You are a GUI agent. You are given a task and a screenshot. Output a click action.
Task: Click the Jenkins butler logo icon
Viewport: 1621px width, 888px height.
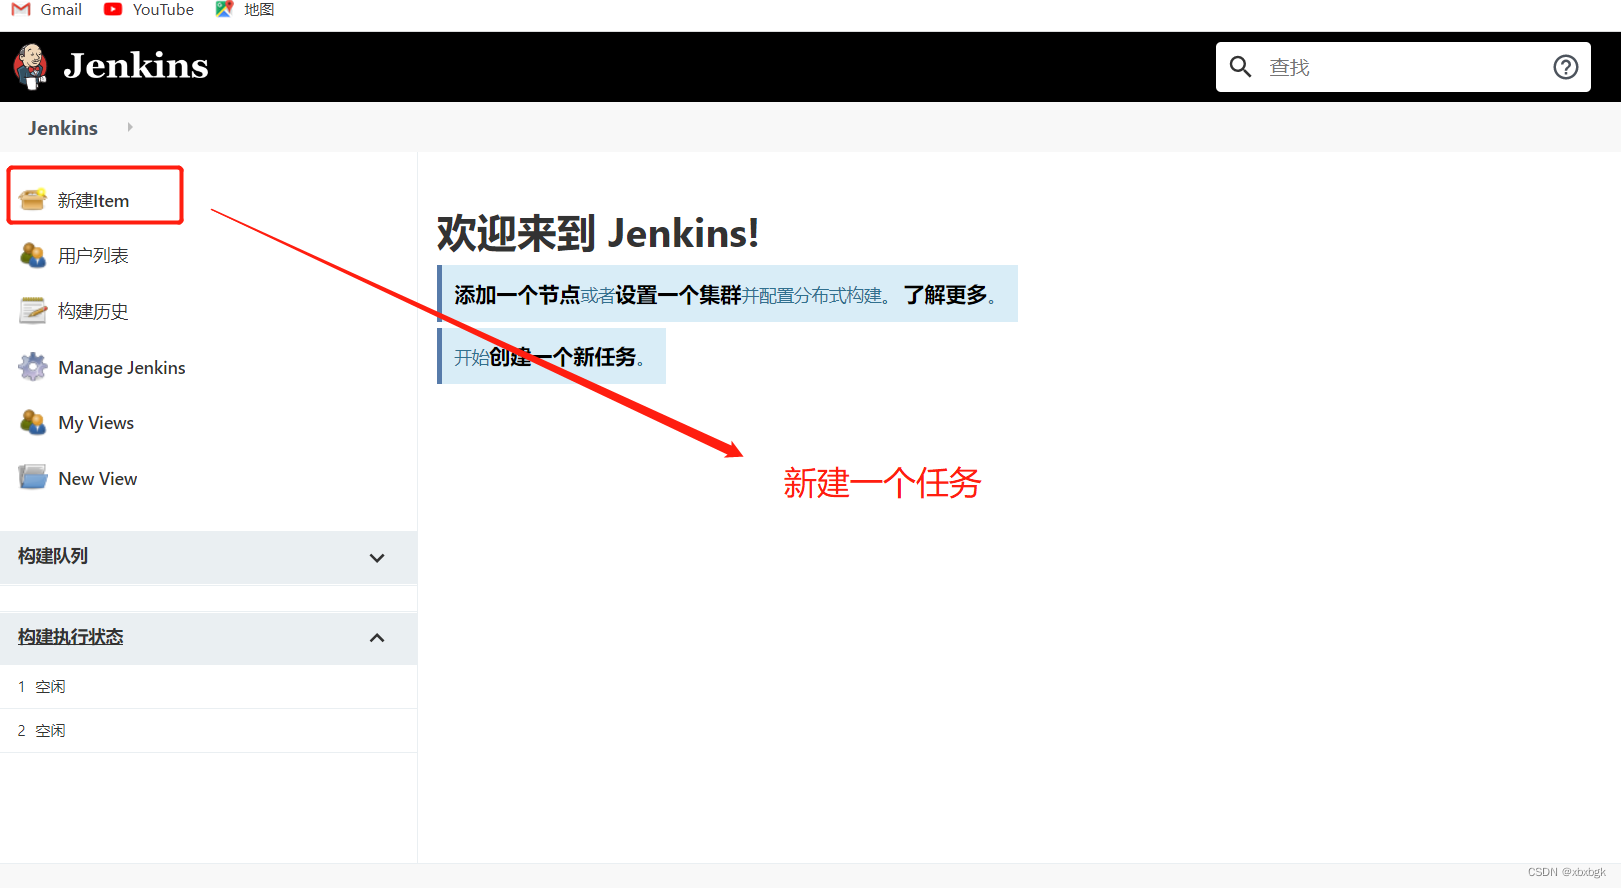(x=31, y=66)
